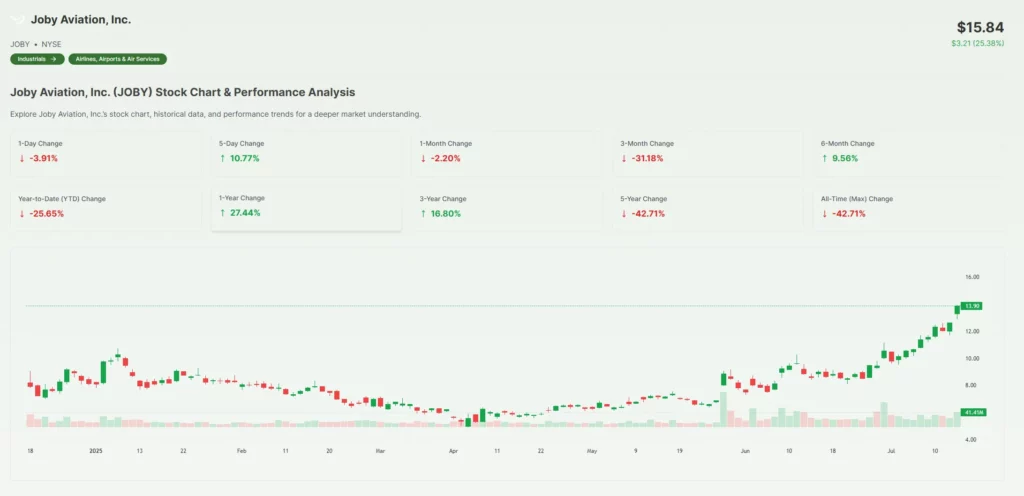Click the 1-Month Change down arrow icon
This screenshot has height=496, width=1024.
click(x=423, y=158)
